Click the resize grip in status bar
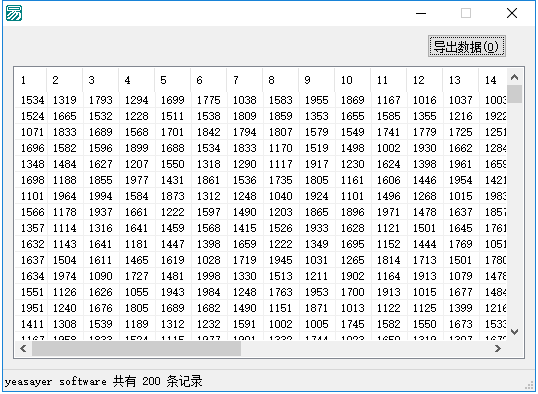This screenshot has height=394, width=538. click(530, 386)
